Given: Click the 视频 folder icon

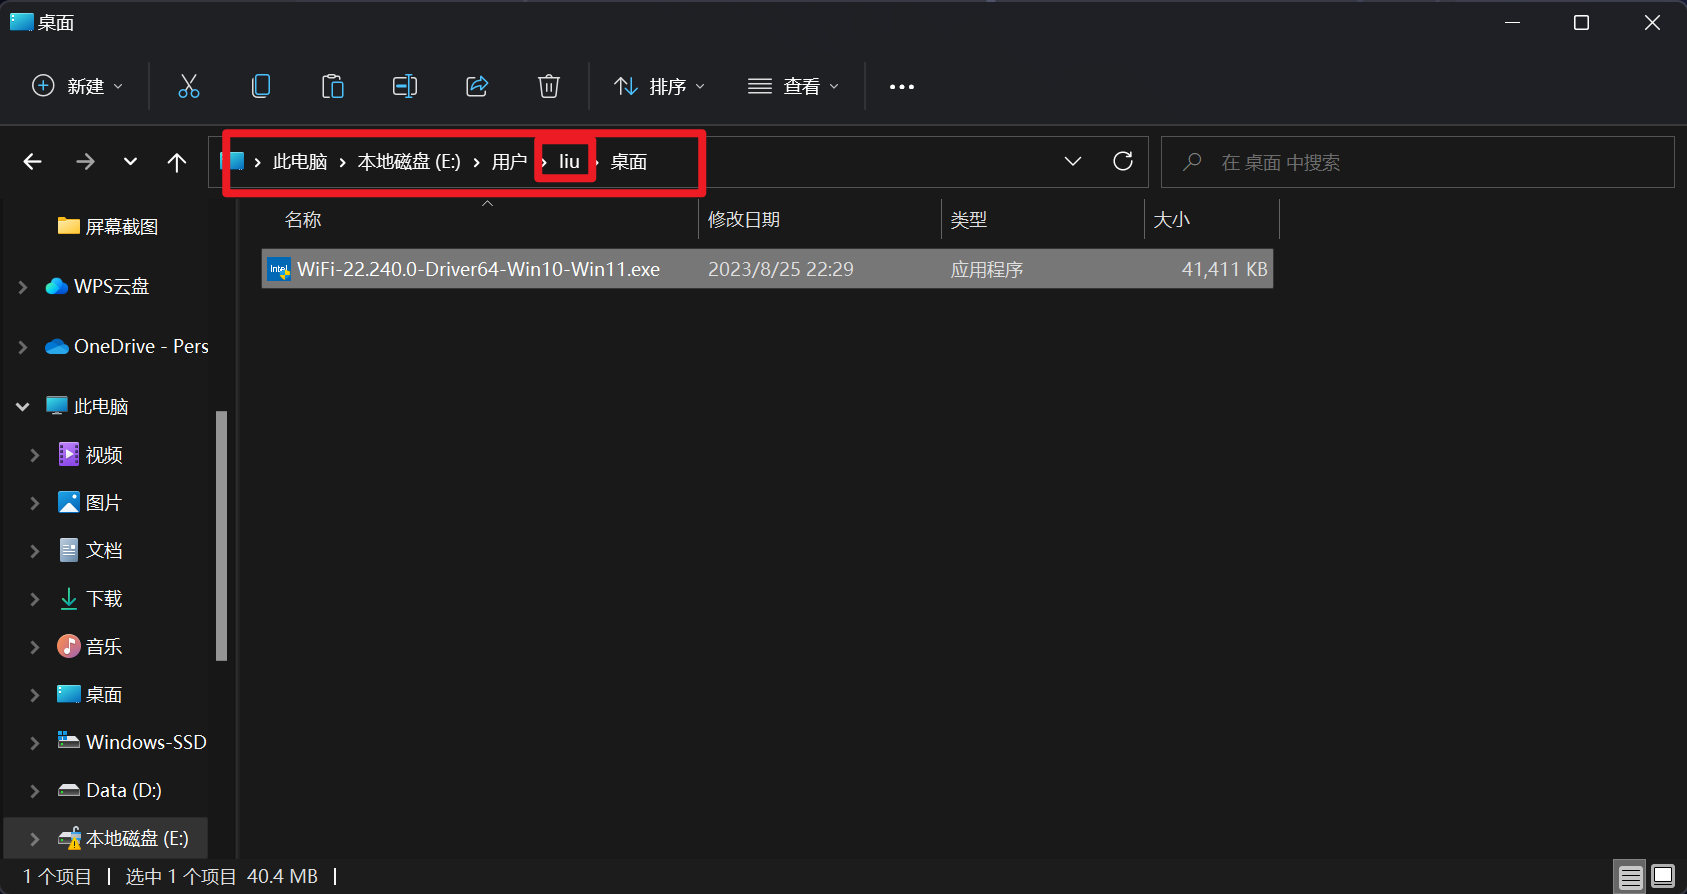Looking at the screenshot, I should coord(69,454).
